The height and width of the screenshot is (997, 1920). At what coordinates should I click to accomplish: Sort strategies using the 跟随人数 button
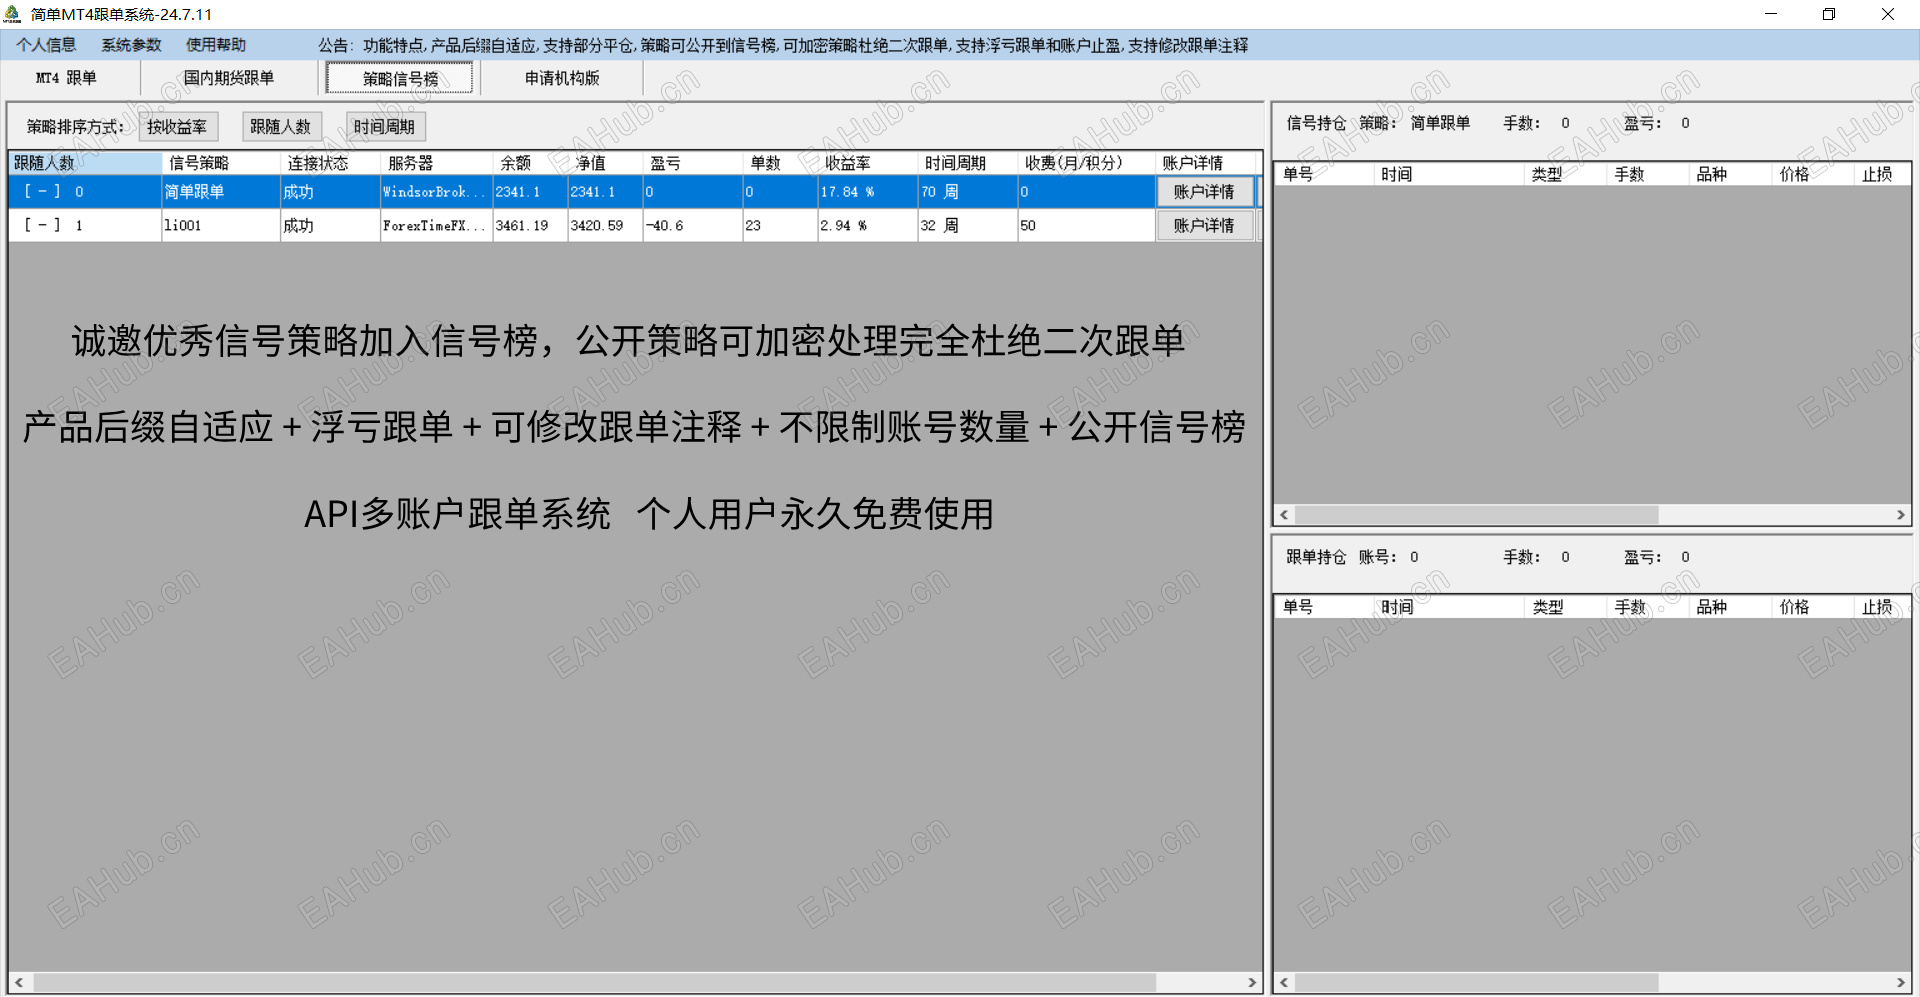(281, 126)
